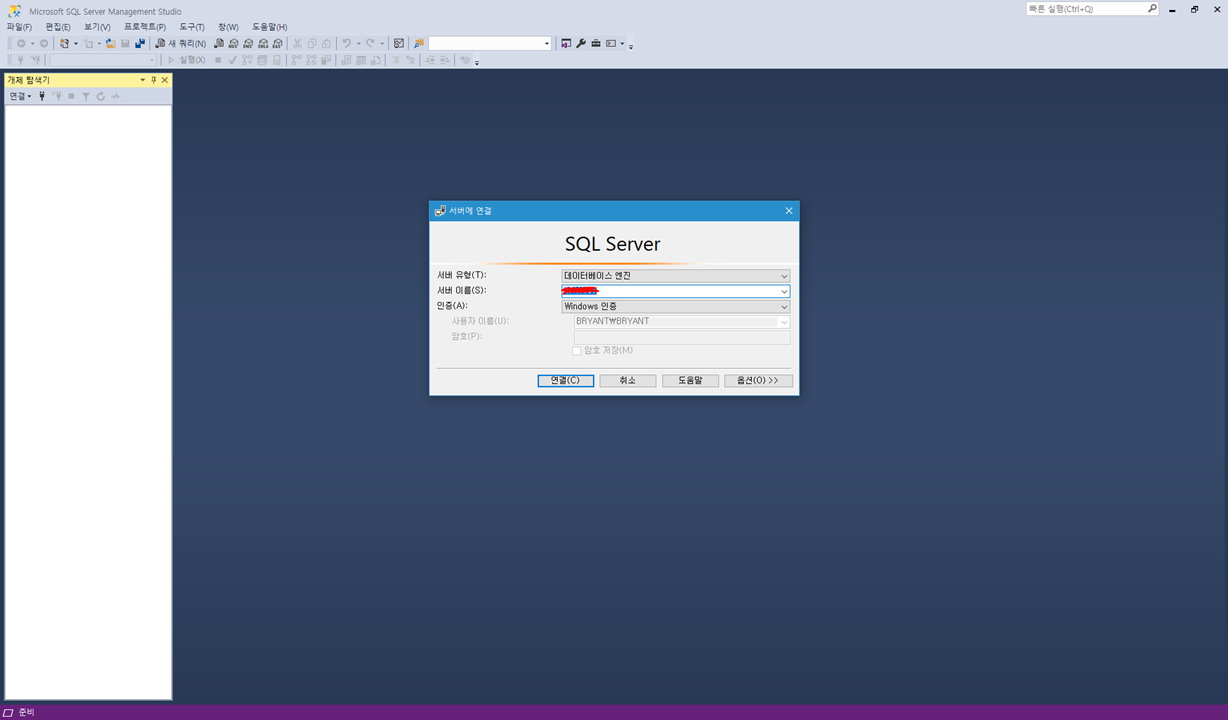The width and height of the screenshot is (1228, 720).
Task: Open the 파일(F) menu
Action: 19,27
